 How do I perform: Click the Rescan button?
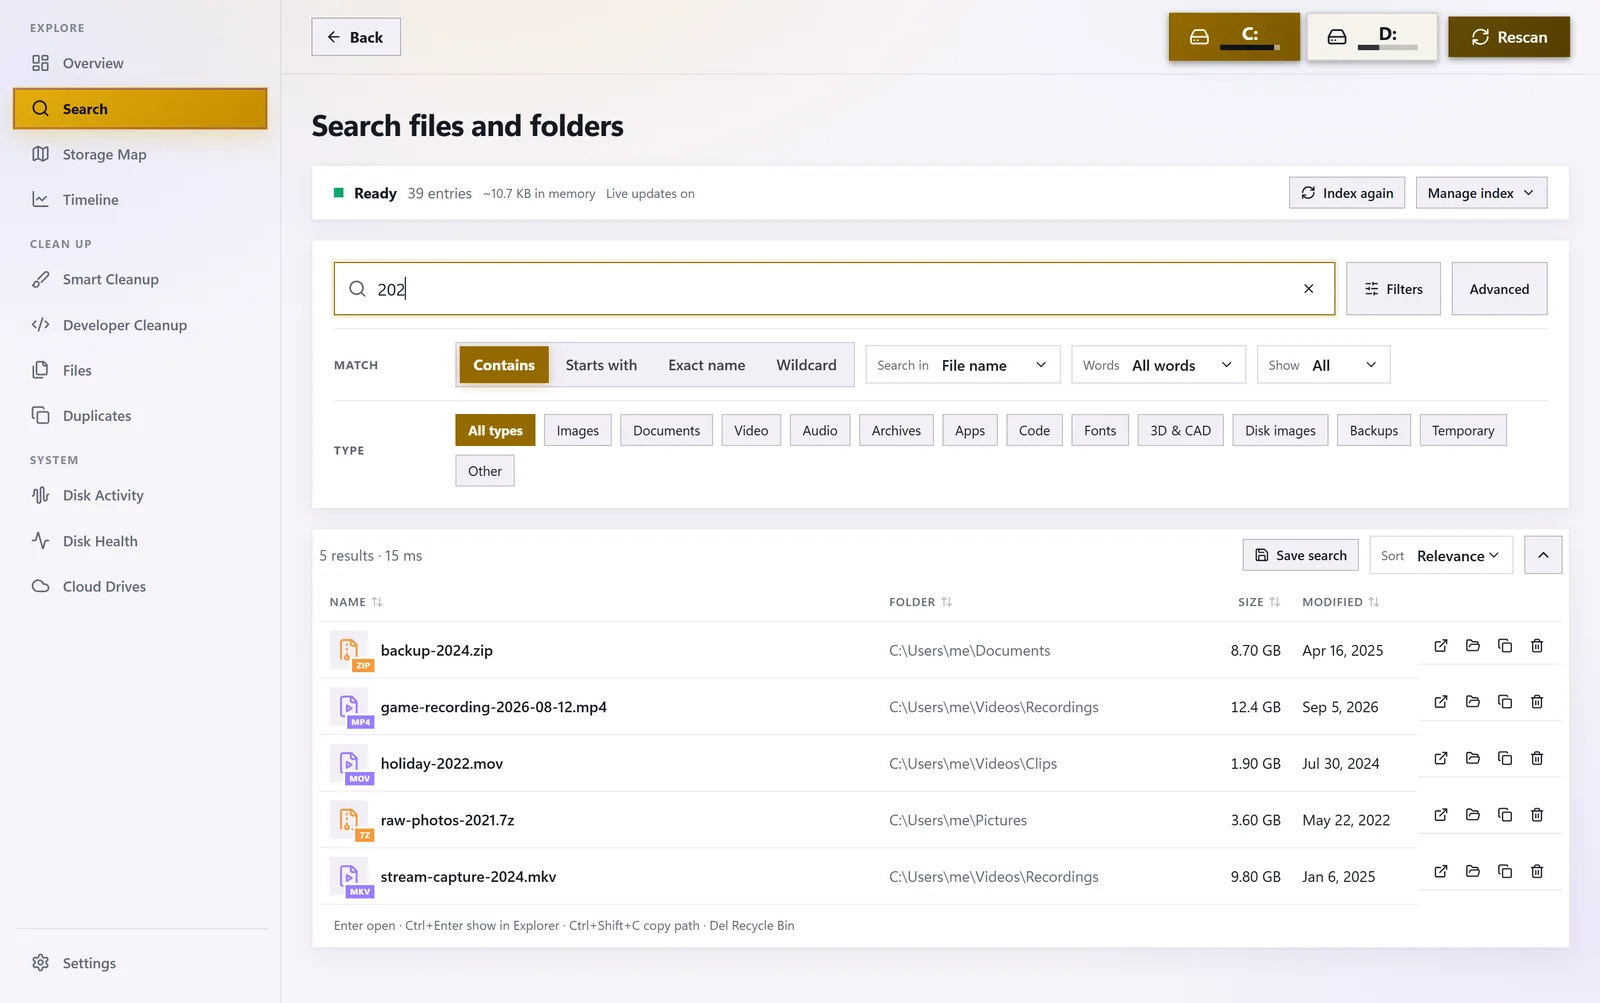[1509, 37]
